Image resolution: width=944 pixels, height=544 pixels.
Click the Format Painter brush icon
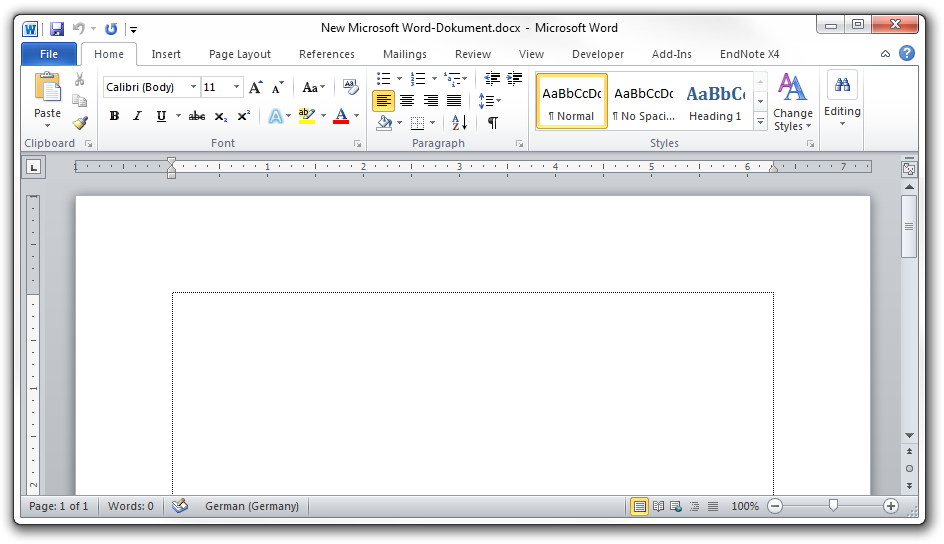click(x=80, y=123)
